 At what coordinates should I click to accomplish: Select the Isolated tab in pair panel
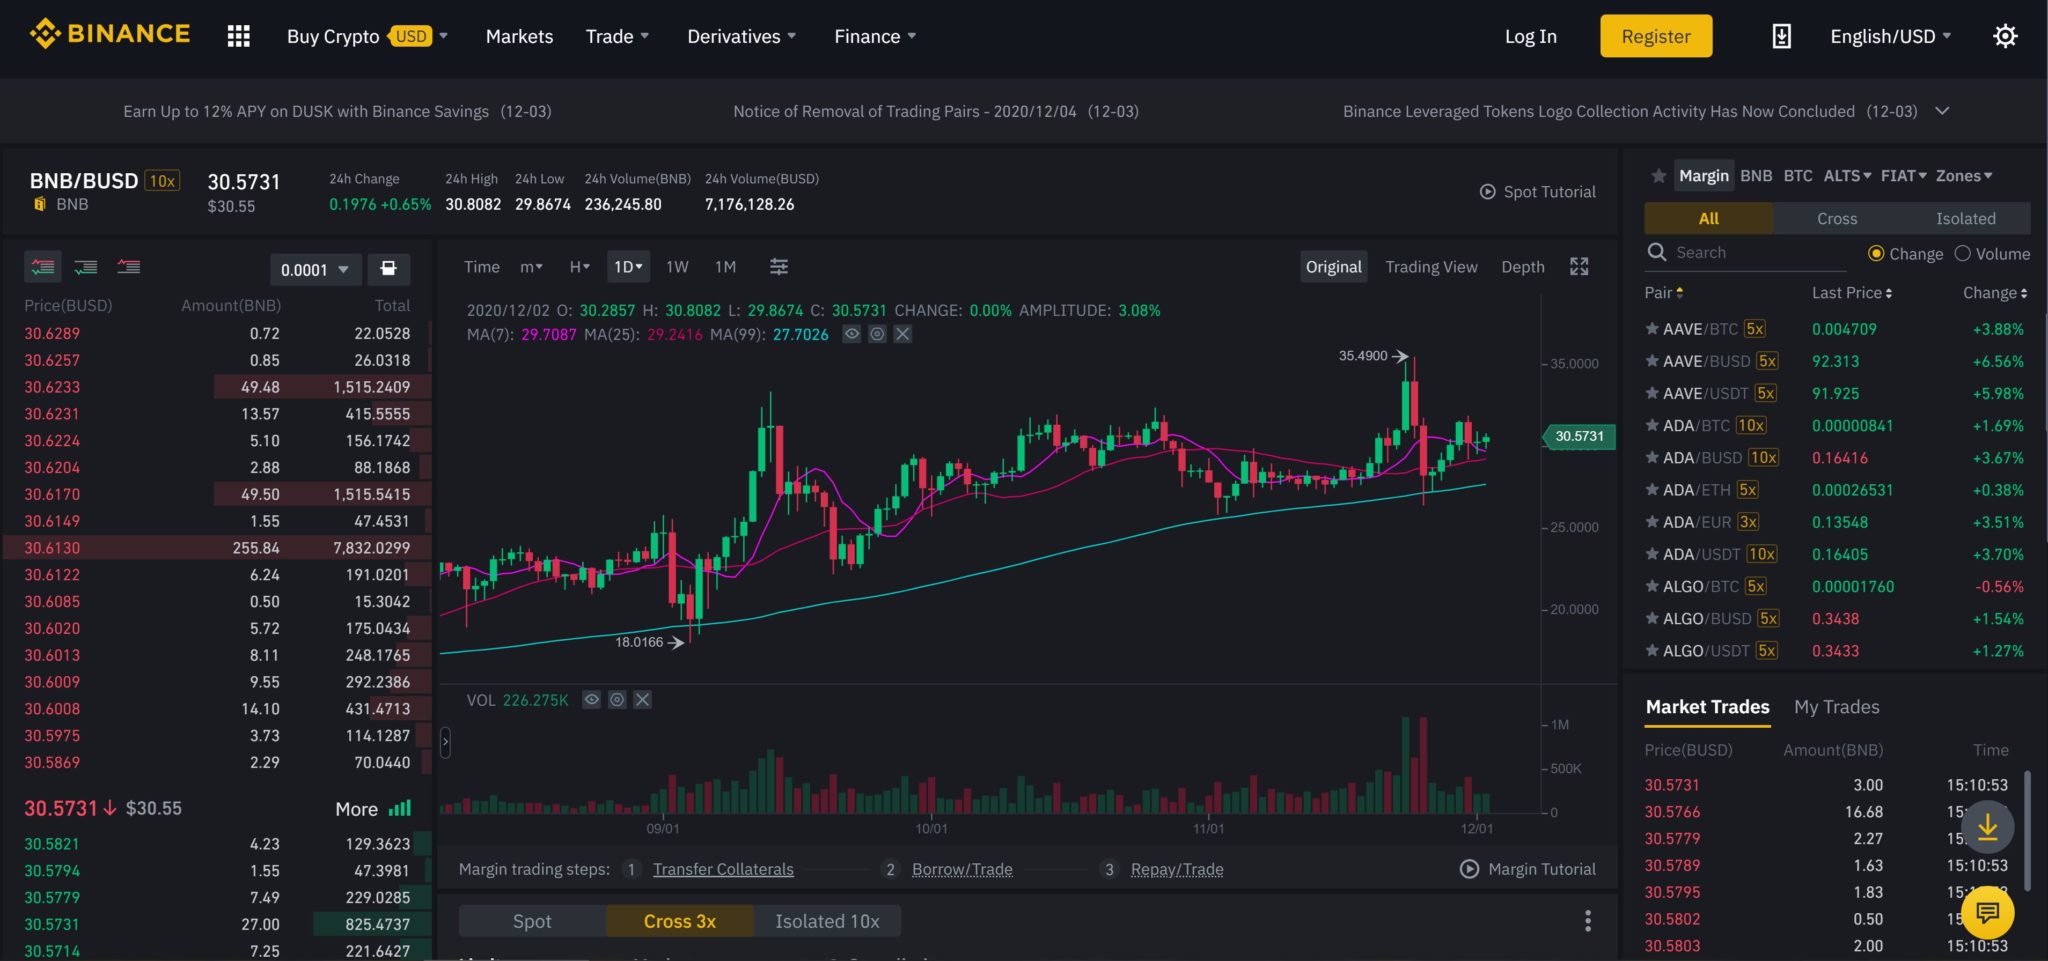click(1965, 218)
